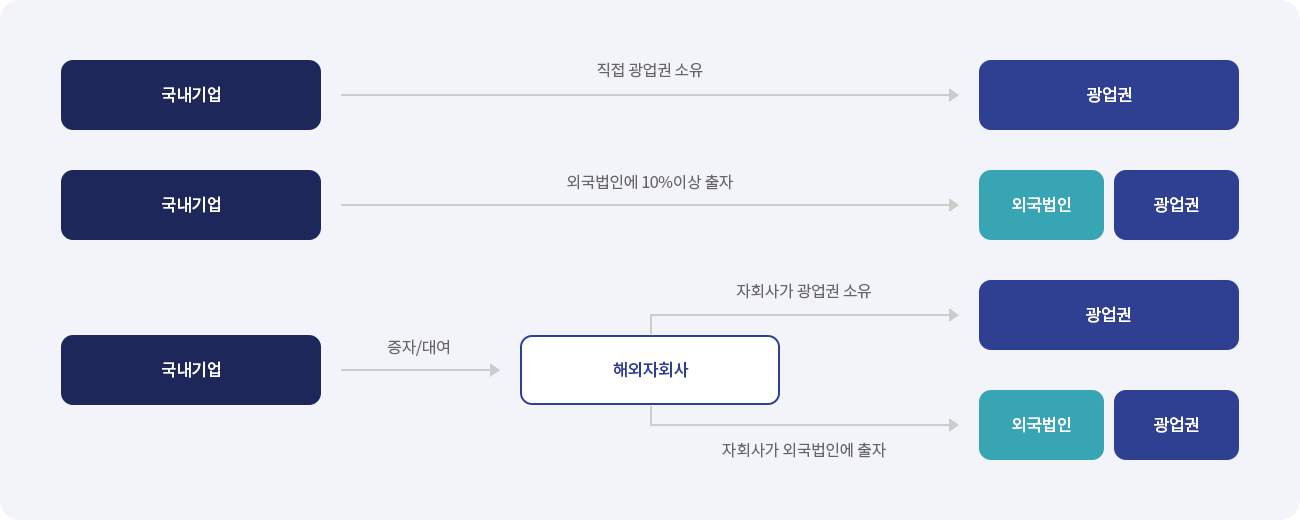Click arrowhead pointing to third-row wide 광업권
This screenshot has height=520, width=1300.
(954, 315)
